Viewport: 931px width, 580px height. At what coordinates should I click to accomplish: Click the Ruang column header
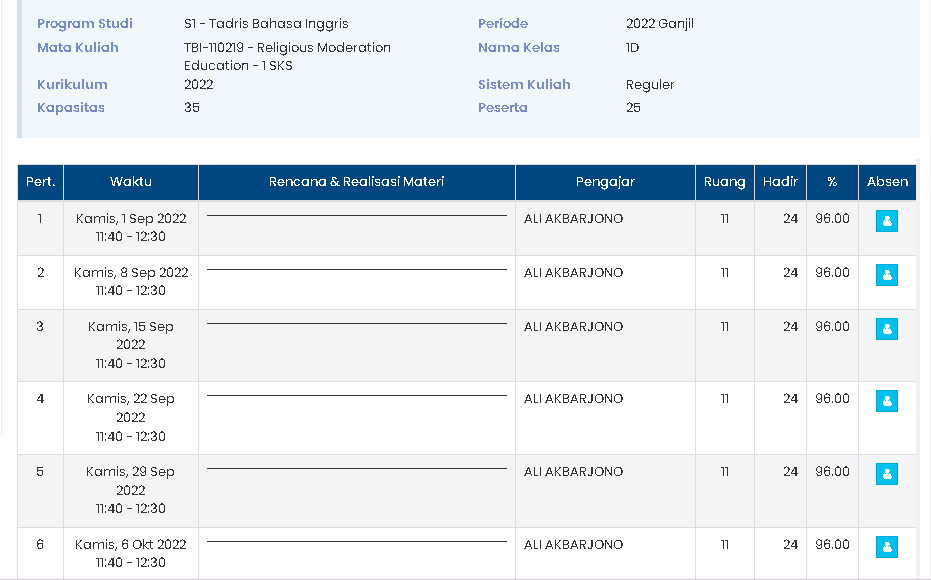(724, 182)
